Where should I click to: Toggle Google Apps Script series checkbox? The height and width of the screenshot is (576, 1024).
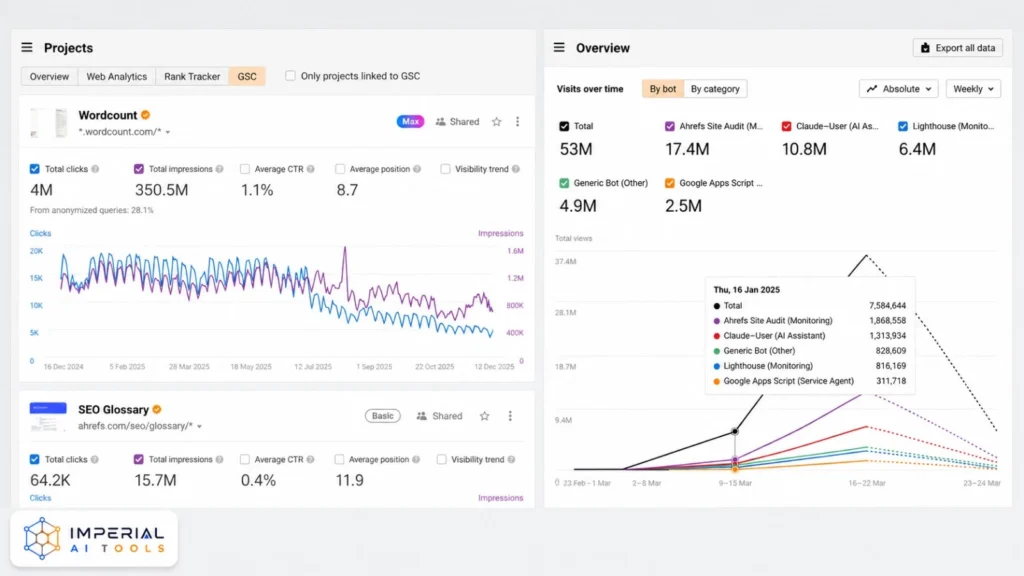(669, 183)
